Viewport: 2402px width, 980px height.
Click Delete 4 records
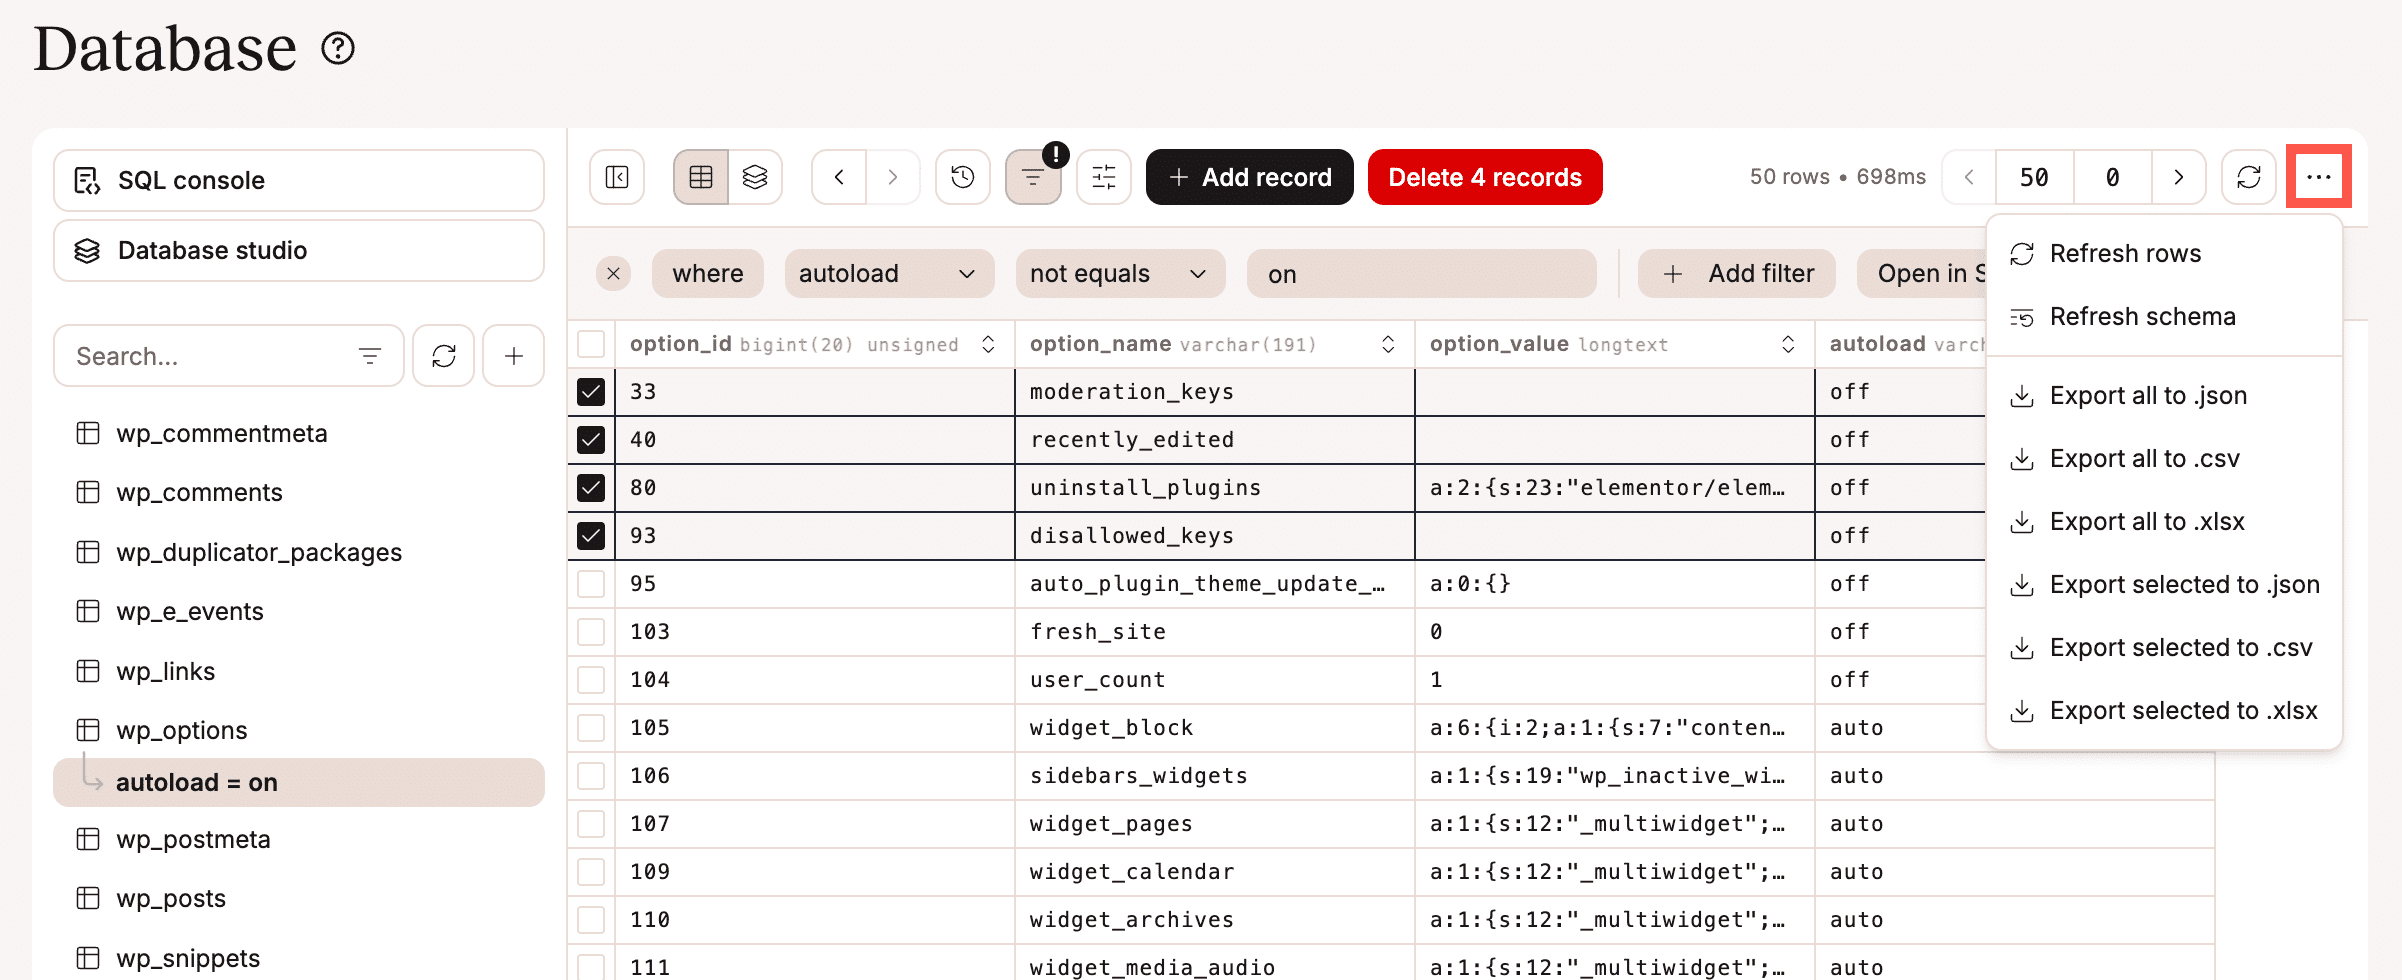(1484, 176)
